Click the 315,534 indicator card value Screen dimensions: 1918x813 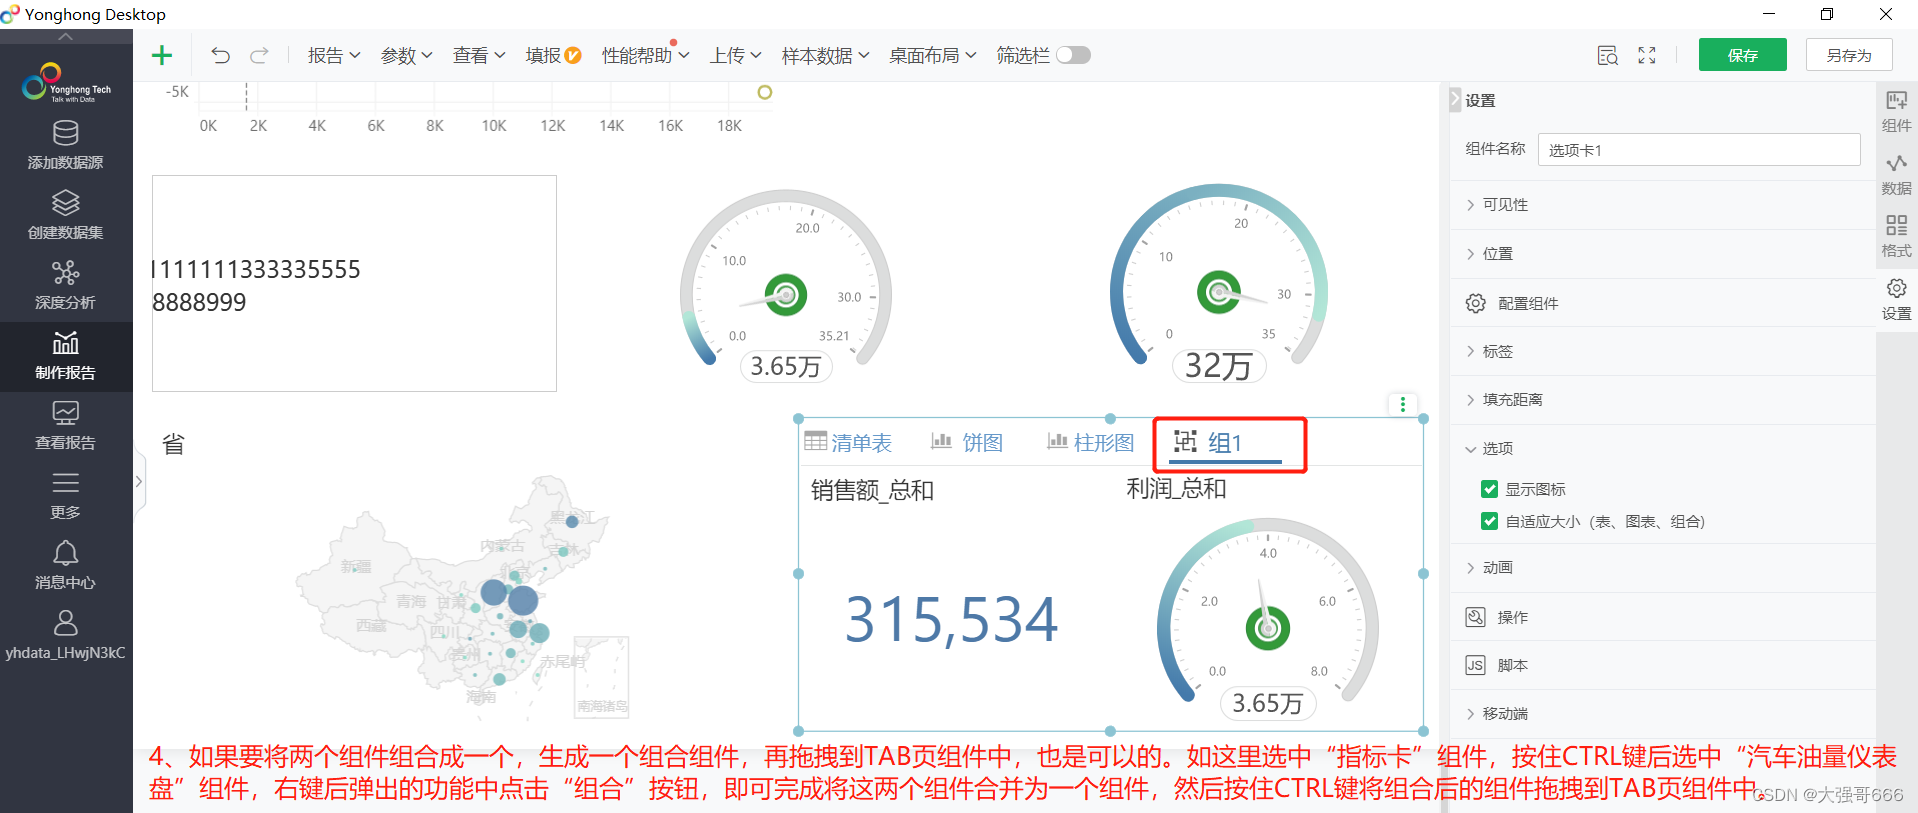pyautogui.click(x=951, y=619)
